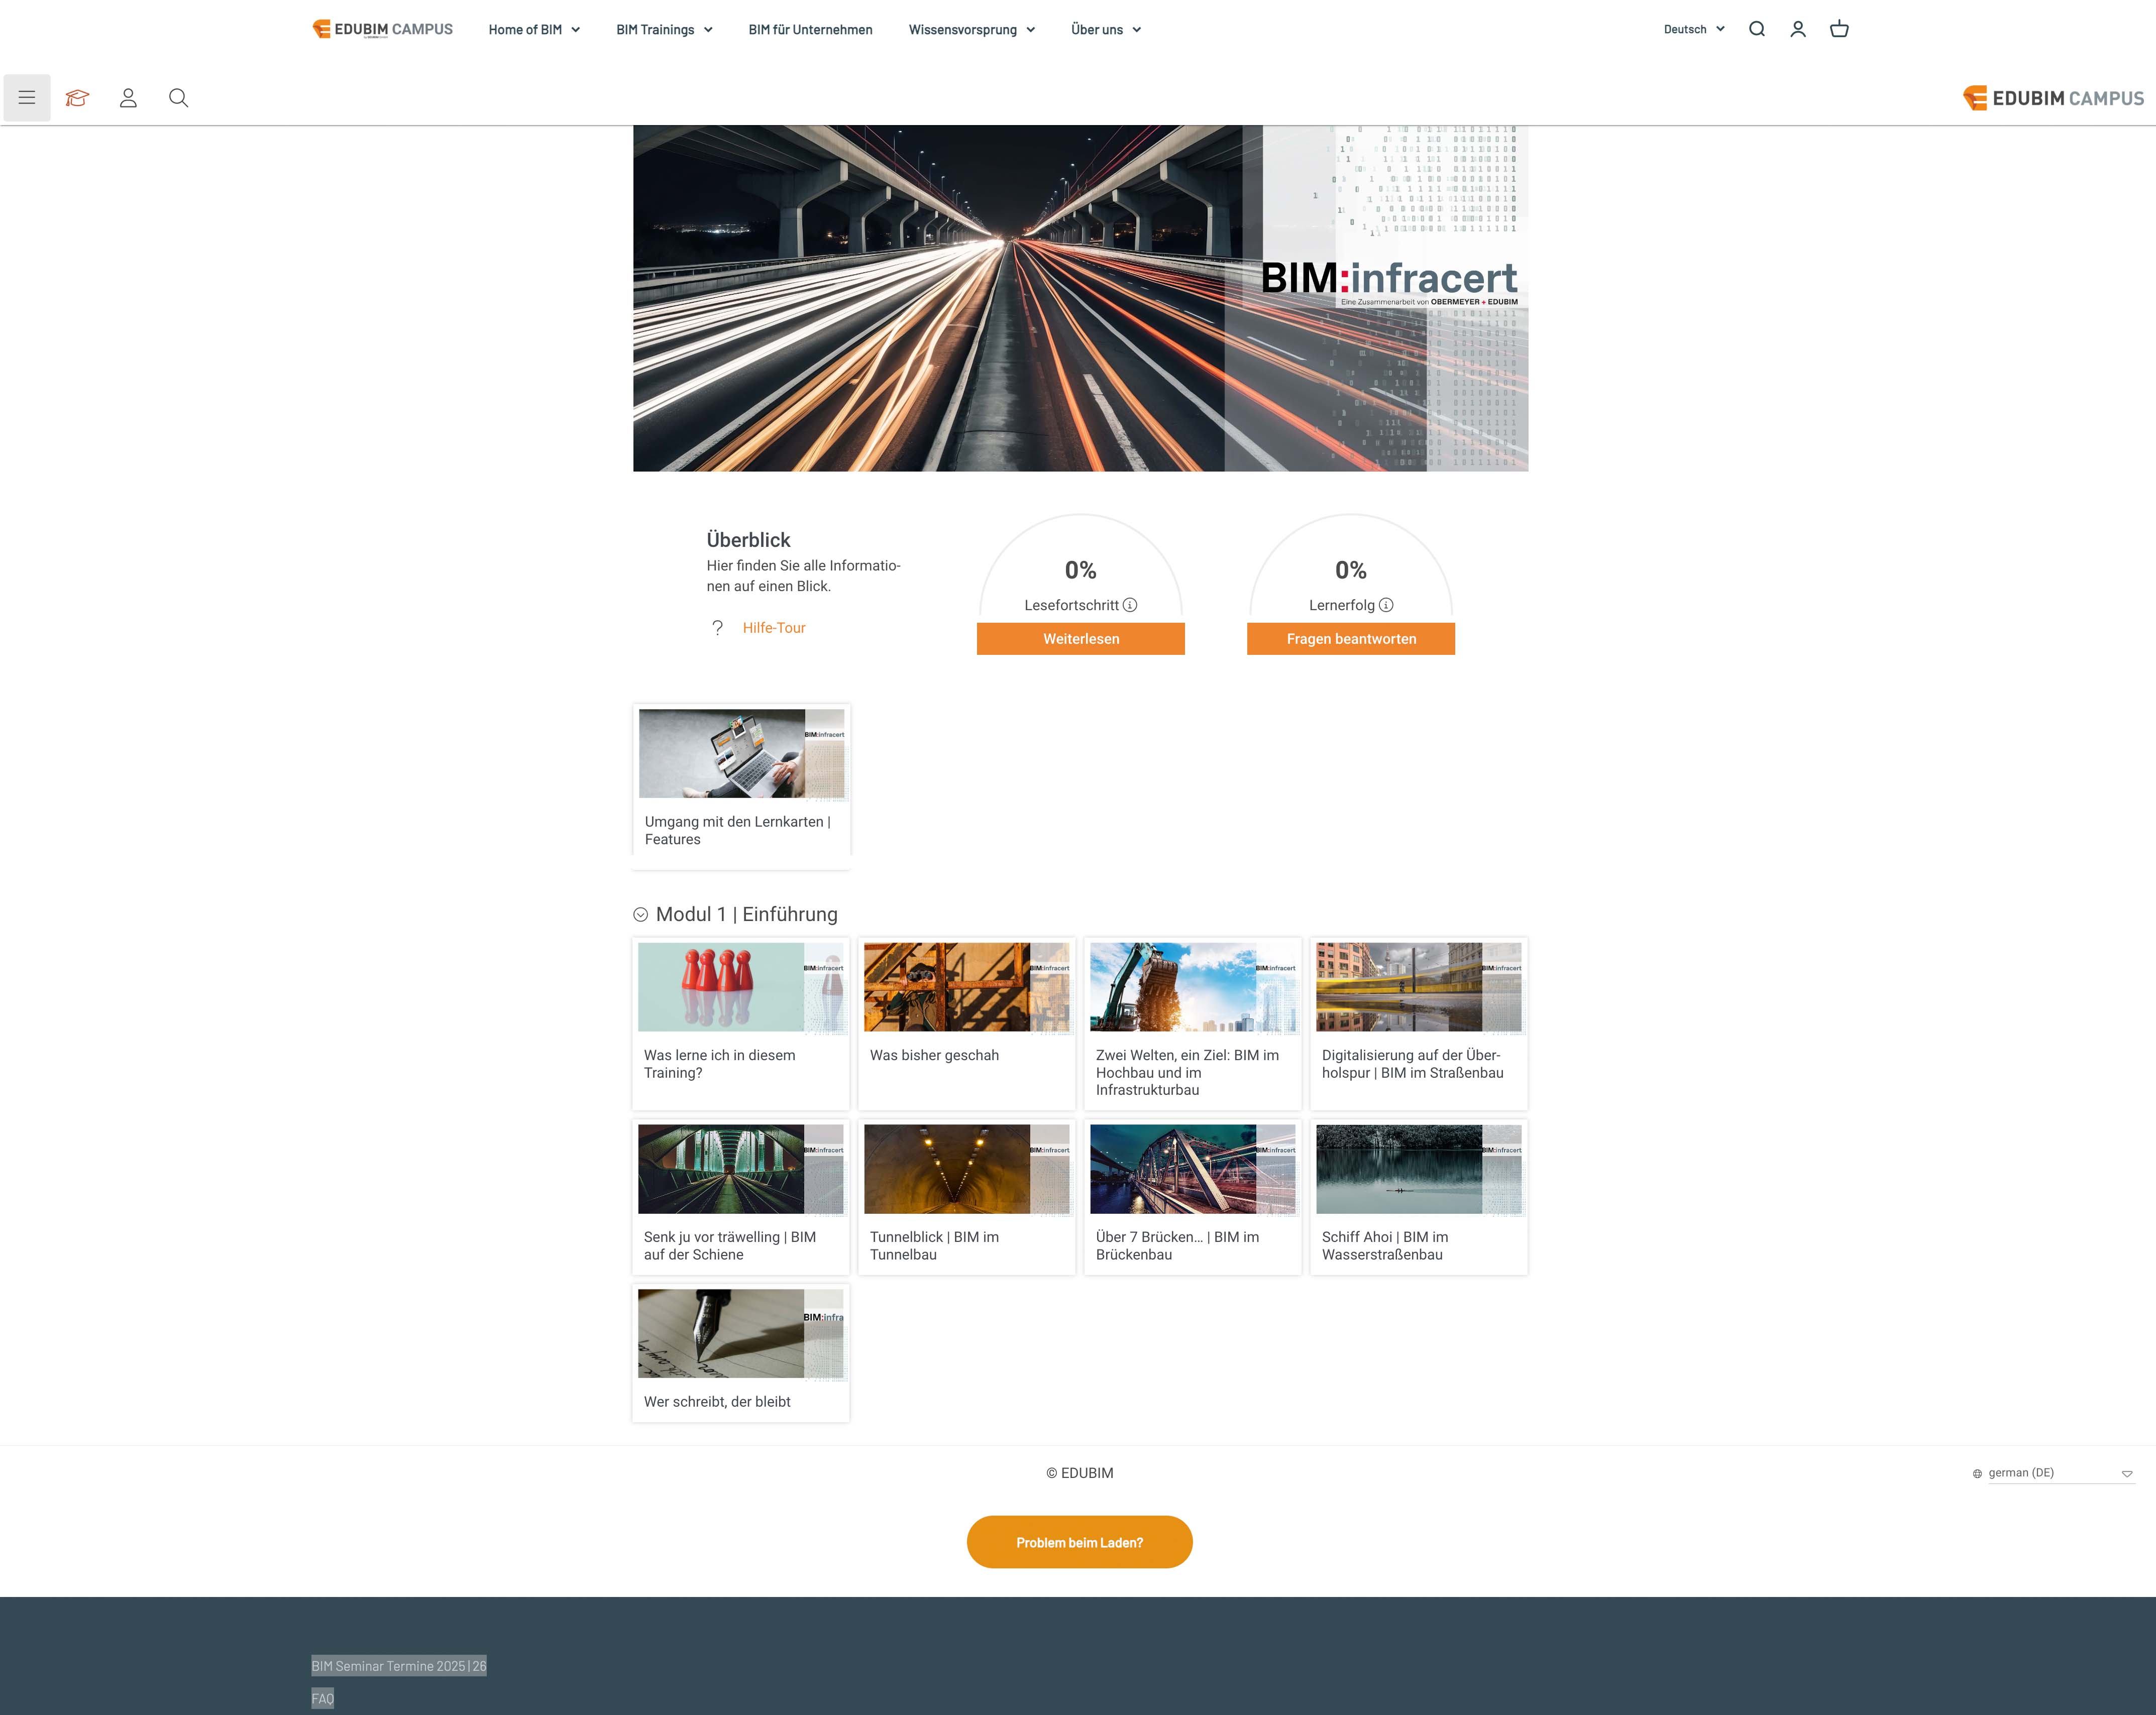Open the user profile icon in the course toolbar
This screenshot has width=2156, height=1715.
coord(128,97)
